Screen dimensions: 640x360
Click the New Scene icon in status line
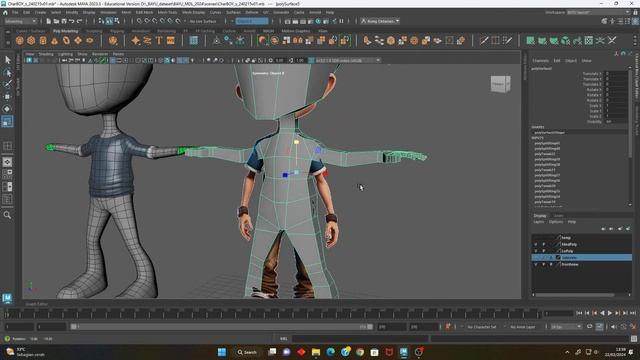(x=49, y=21)
